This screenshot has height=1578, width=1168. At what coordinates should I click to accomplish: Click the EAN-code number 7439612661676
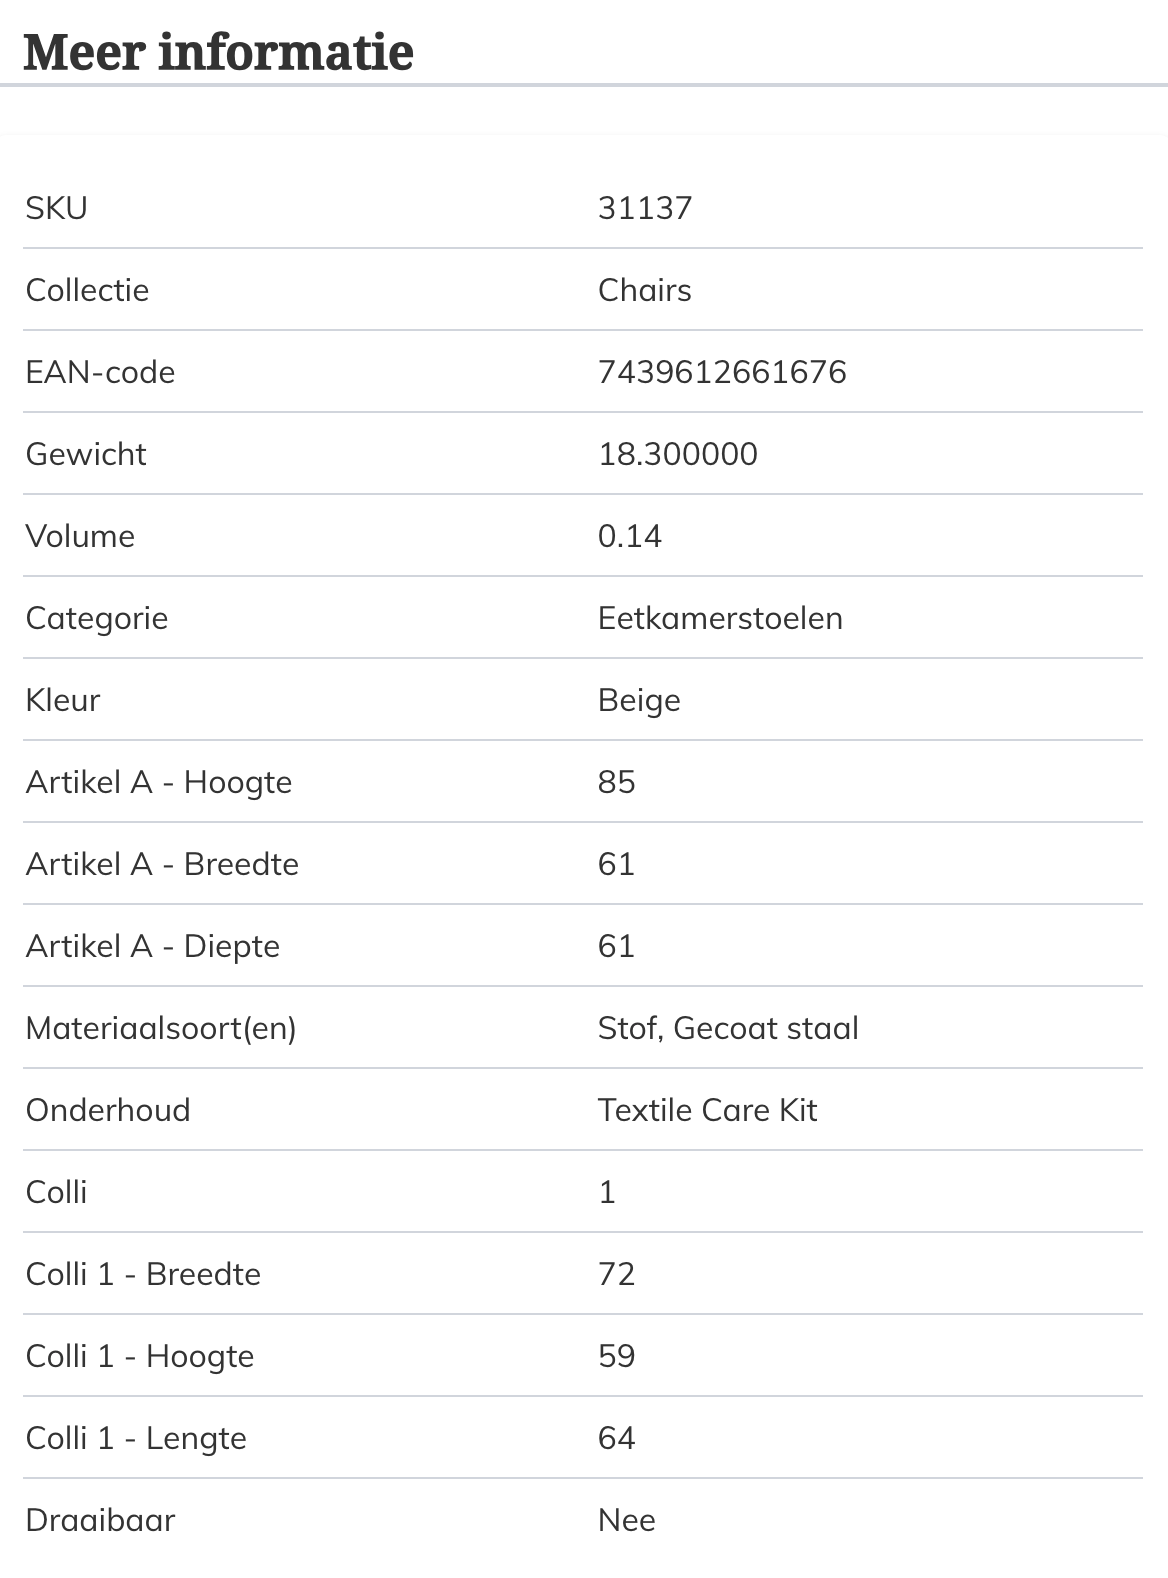pyautogui.click(x=722, y=372)
